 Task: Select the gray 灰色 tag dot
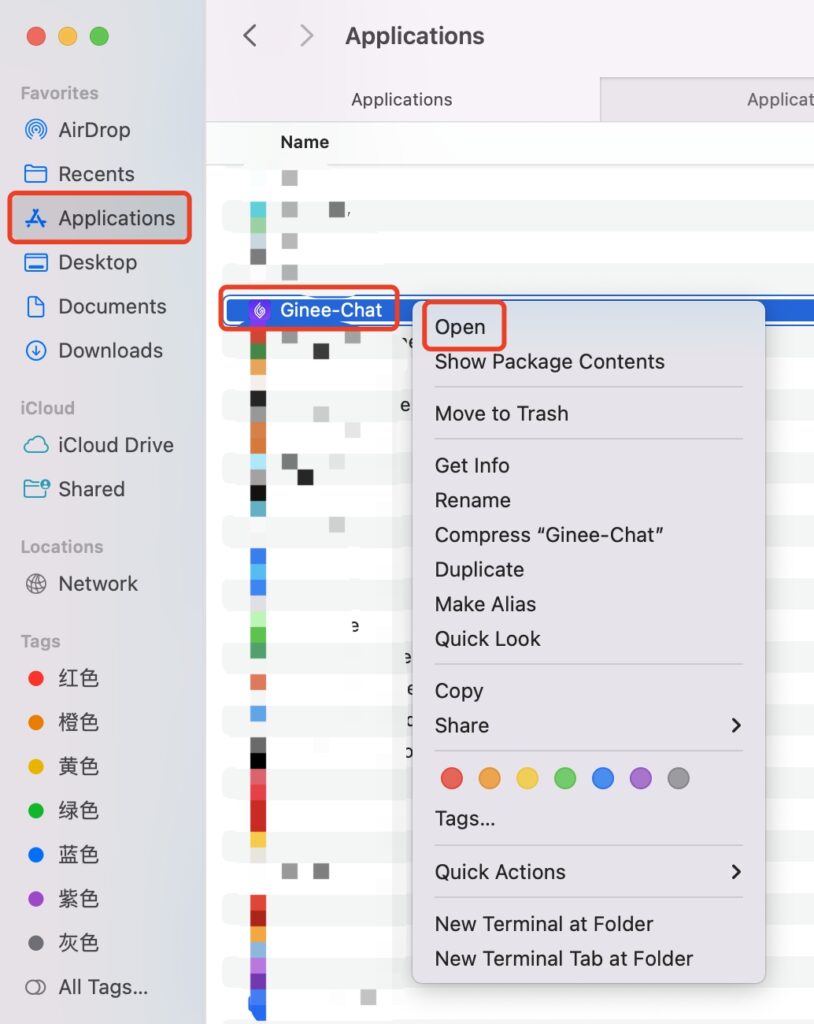pyautogui.click(x=36, y=943)
